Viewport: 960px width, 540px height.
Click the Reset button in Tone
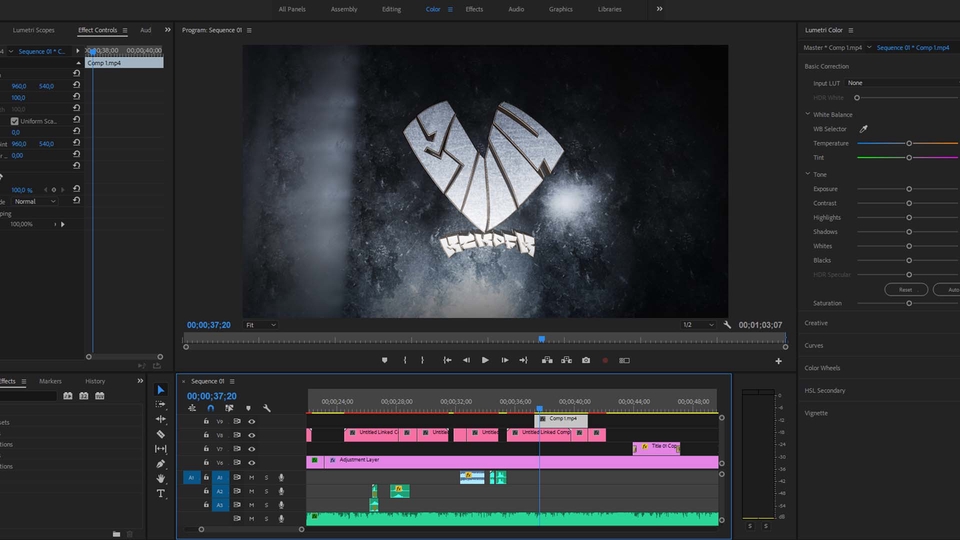(x=906, y=290)
